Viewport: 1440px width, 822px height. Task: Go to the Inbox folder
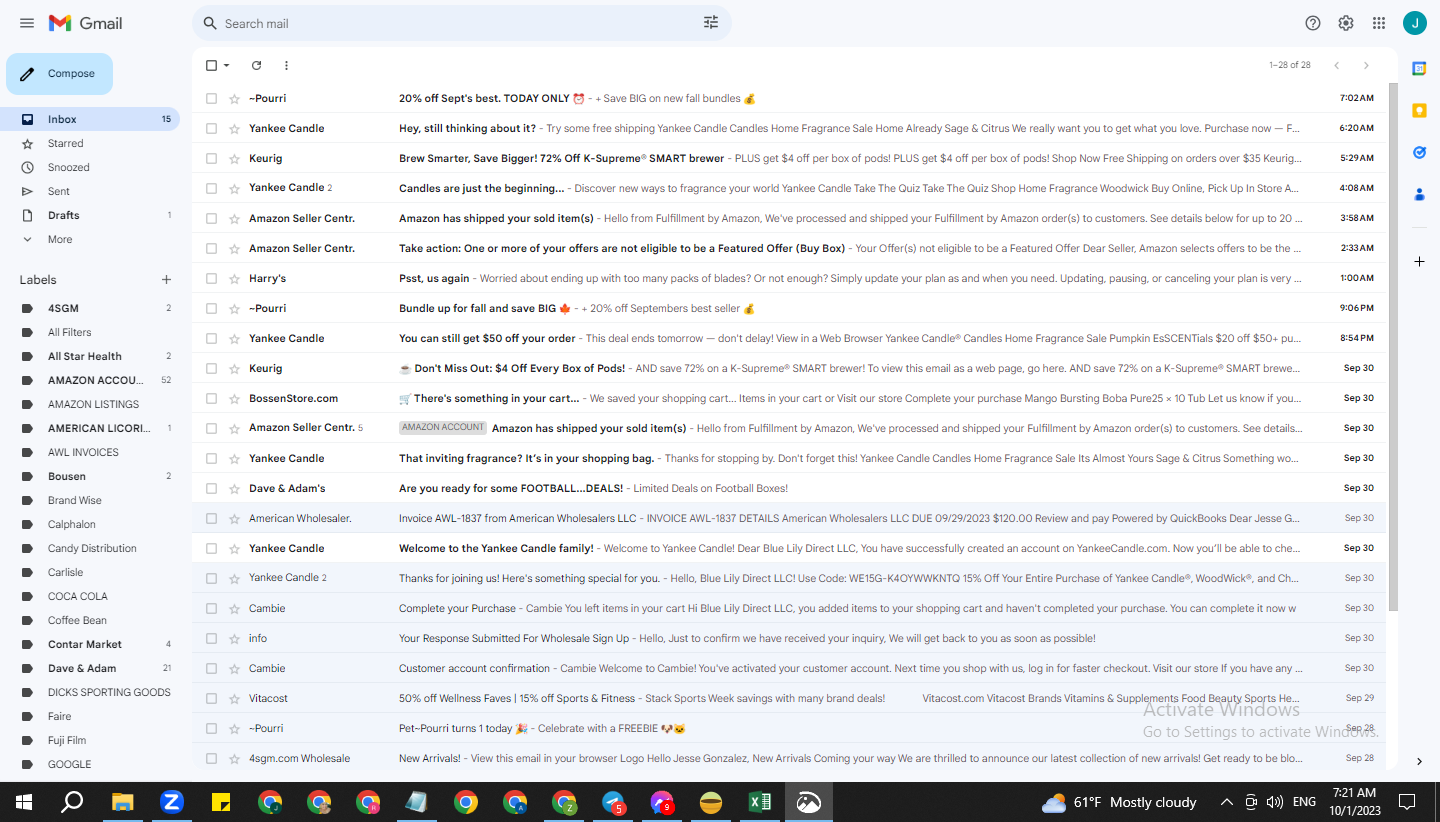click(90, 119)
